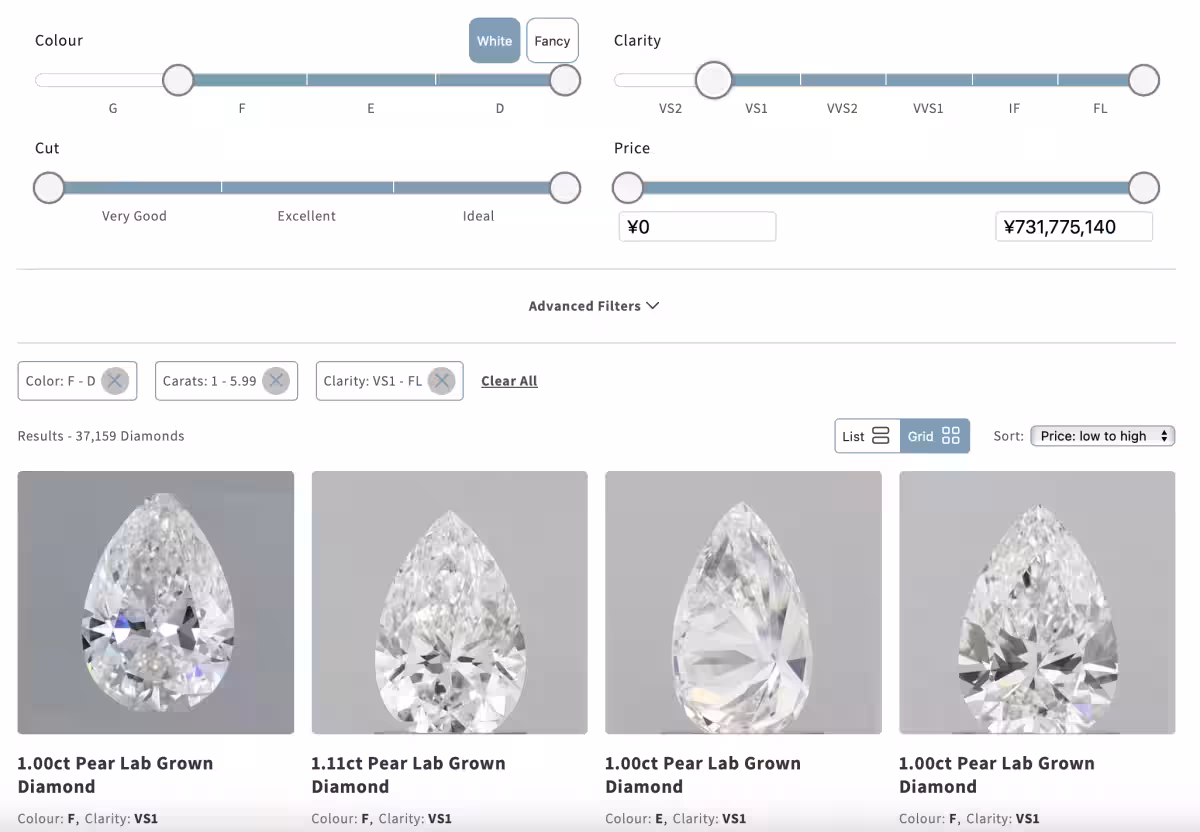
Task: Open the first 1.00ct Pear diamond image
Action: 156,602
